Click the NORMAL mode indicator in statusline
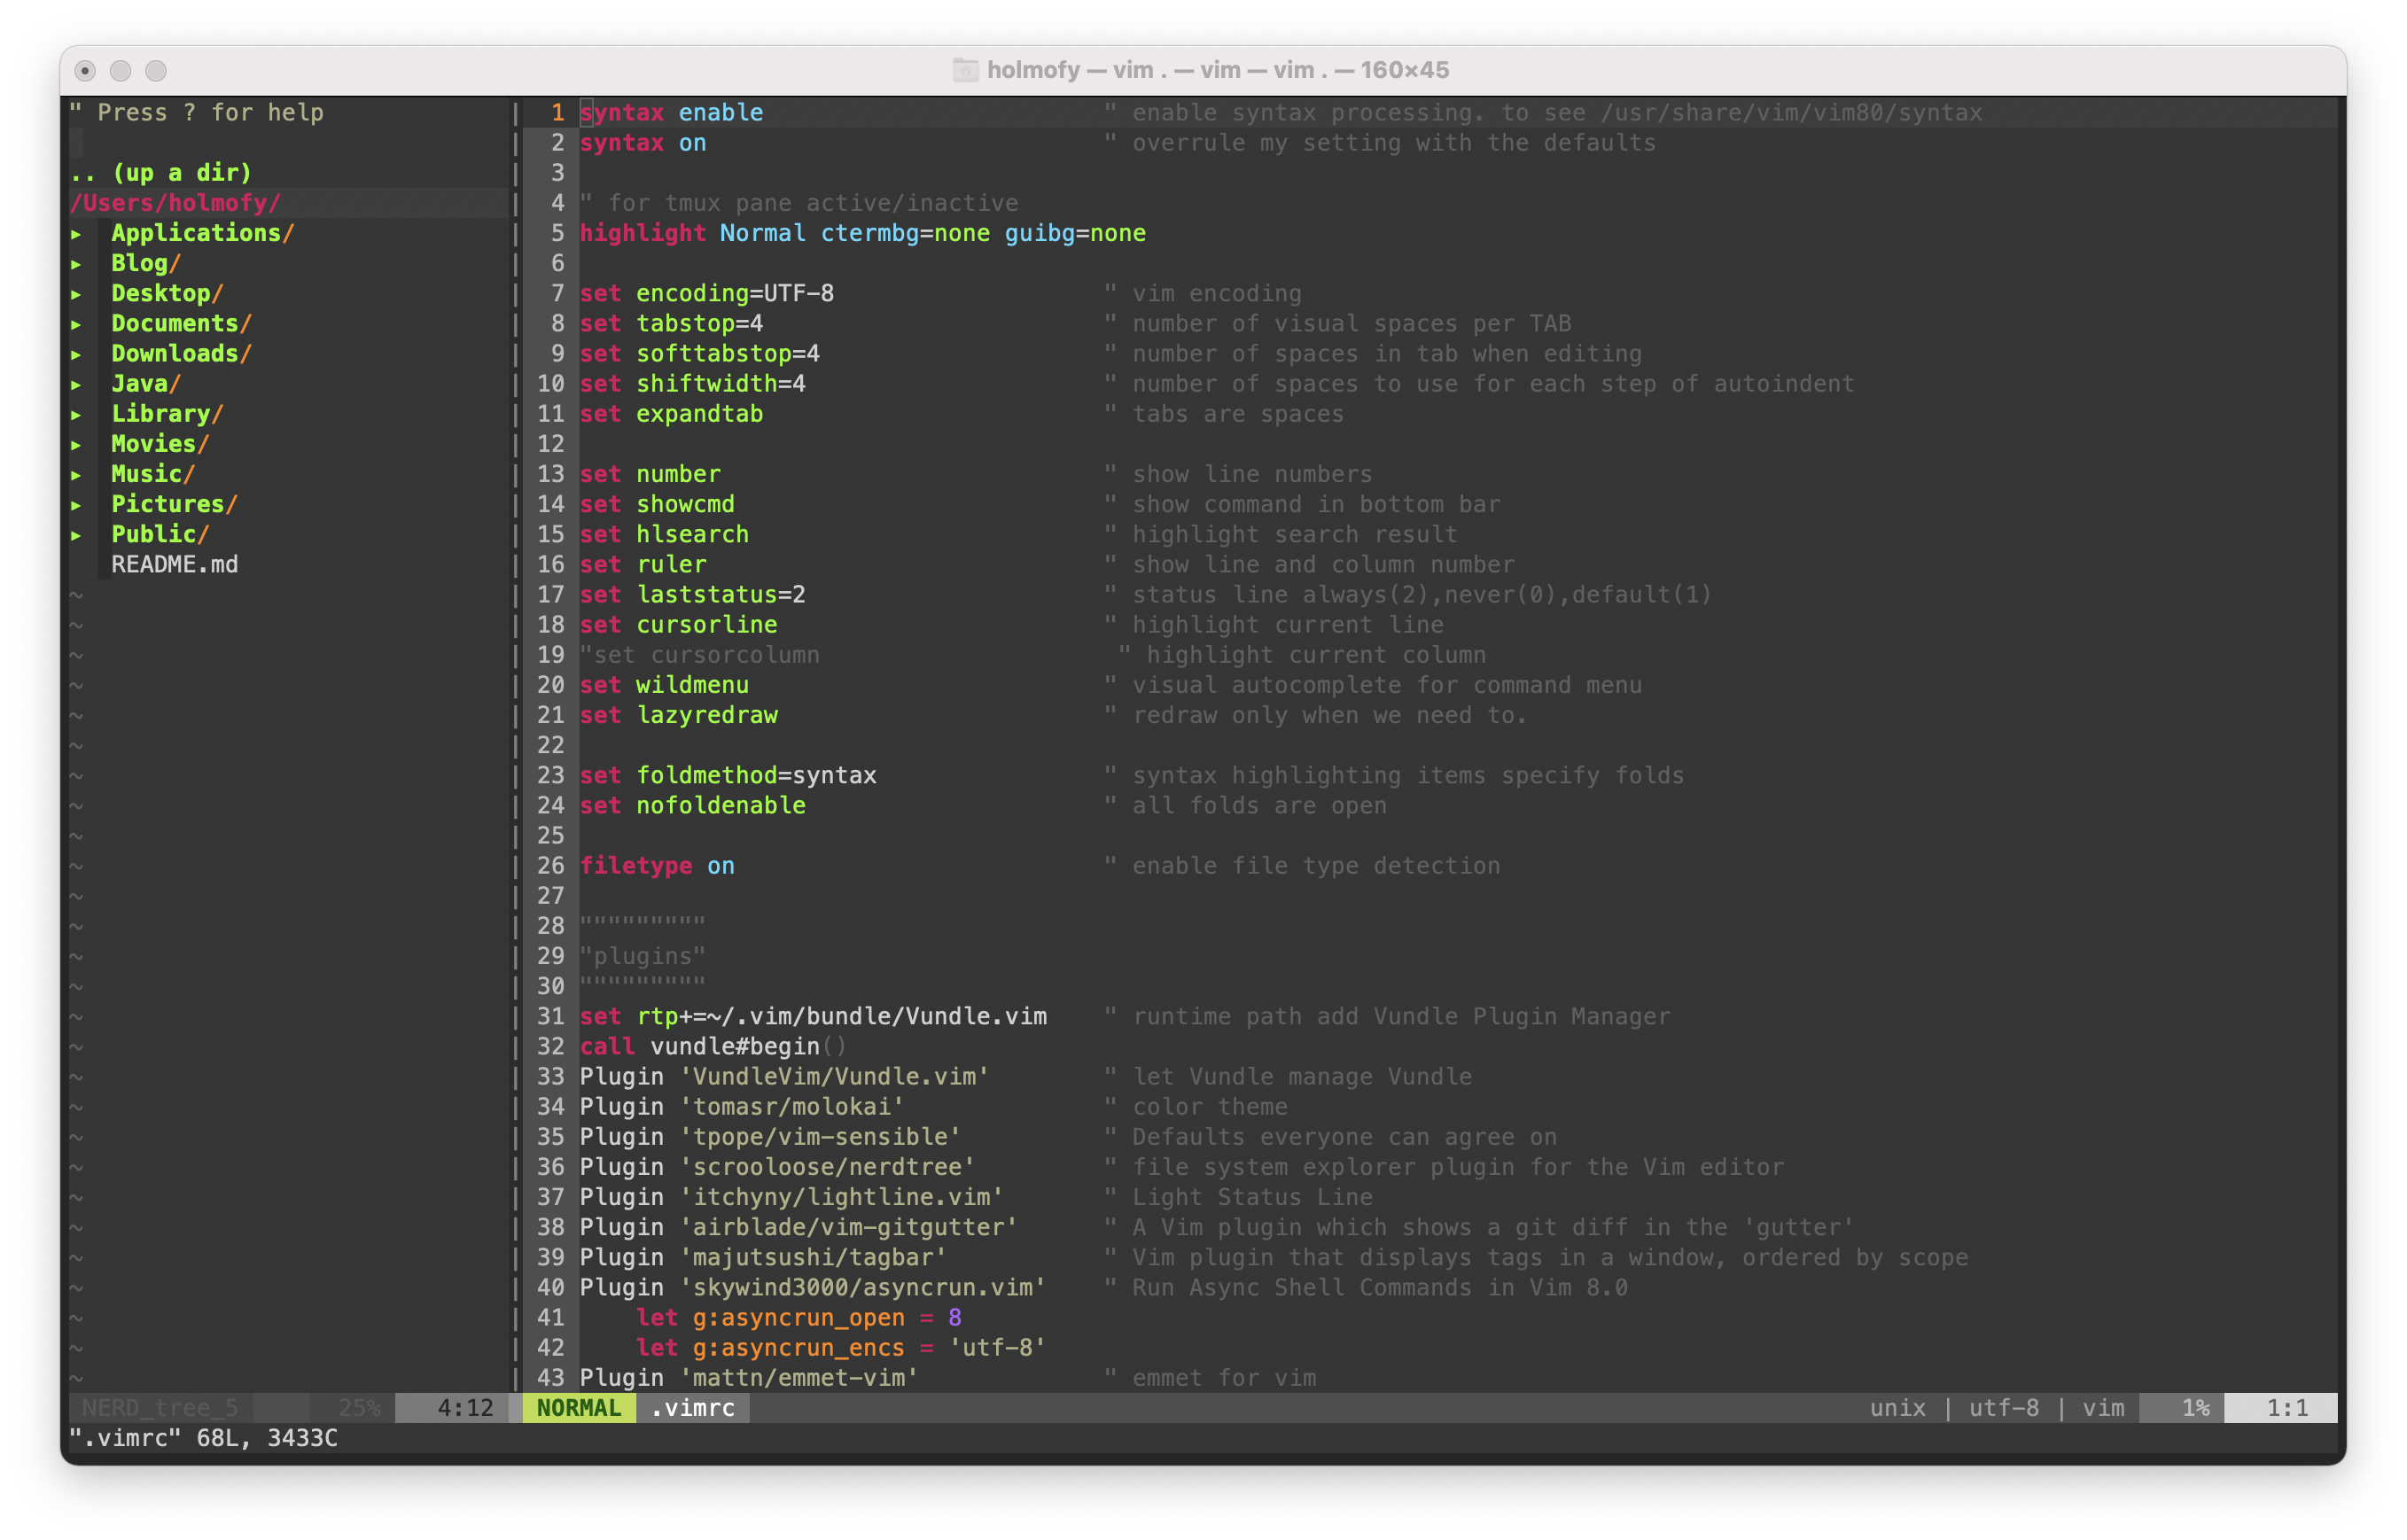2407x1540 pixels. [x=578, y=1408]
